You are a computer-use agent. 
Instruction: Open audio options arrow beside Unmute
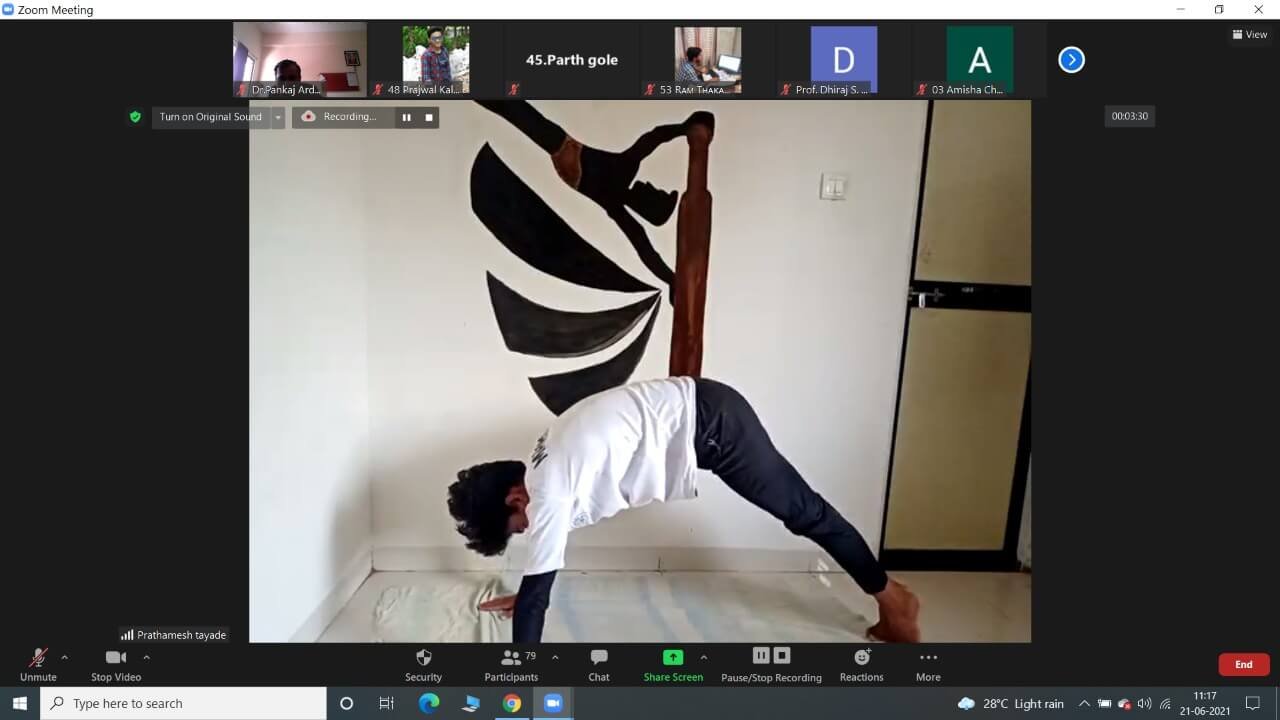[x=65, y=657]
